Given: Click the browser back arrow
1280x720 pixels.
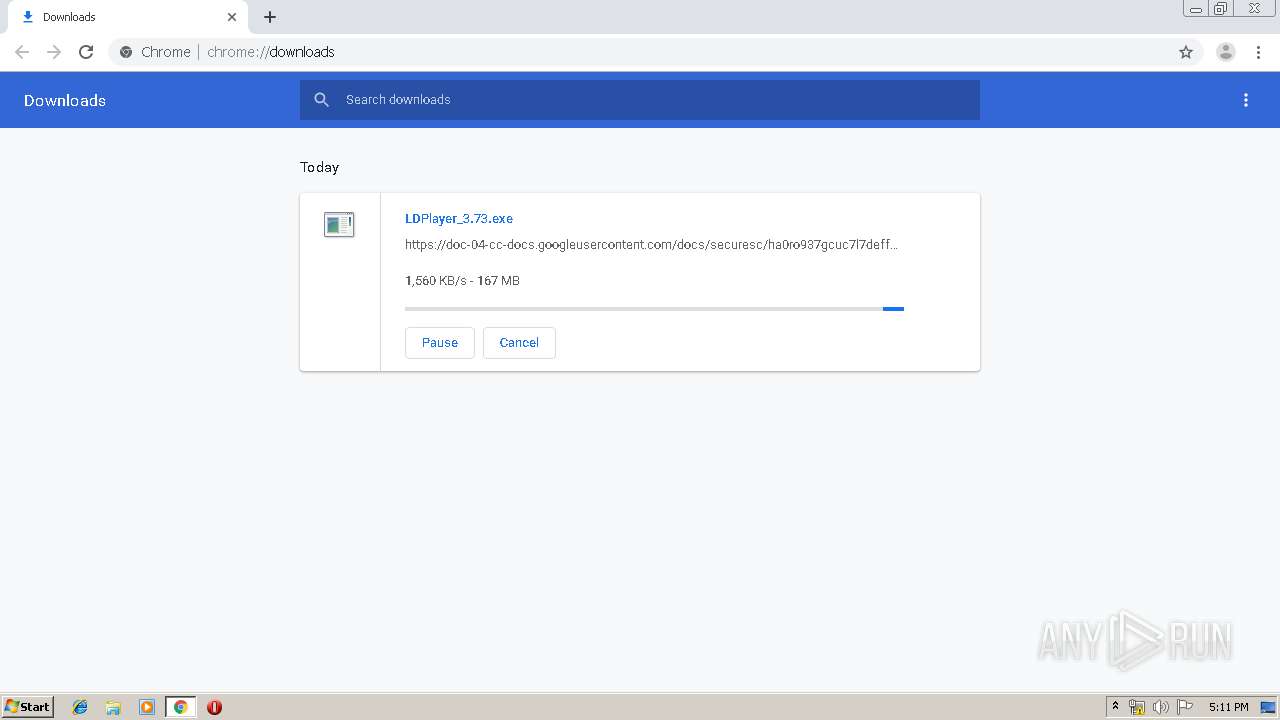Looking at the screenshot, I should click(22, 52).
